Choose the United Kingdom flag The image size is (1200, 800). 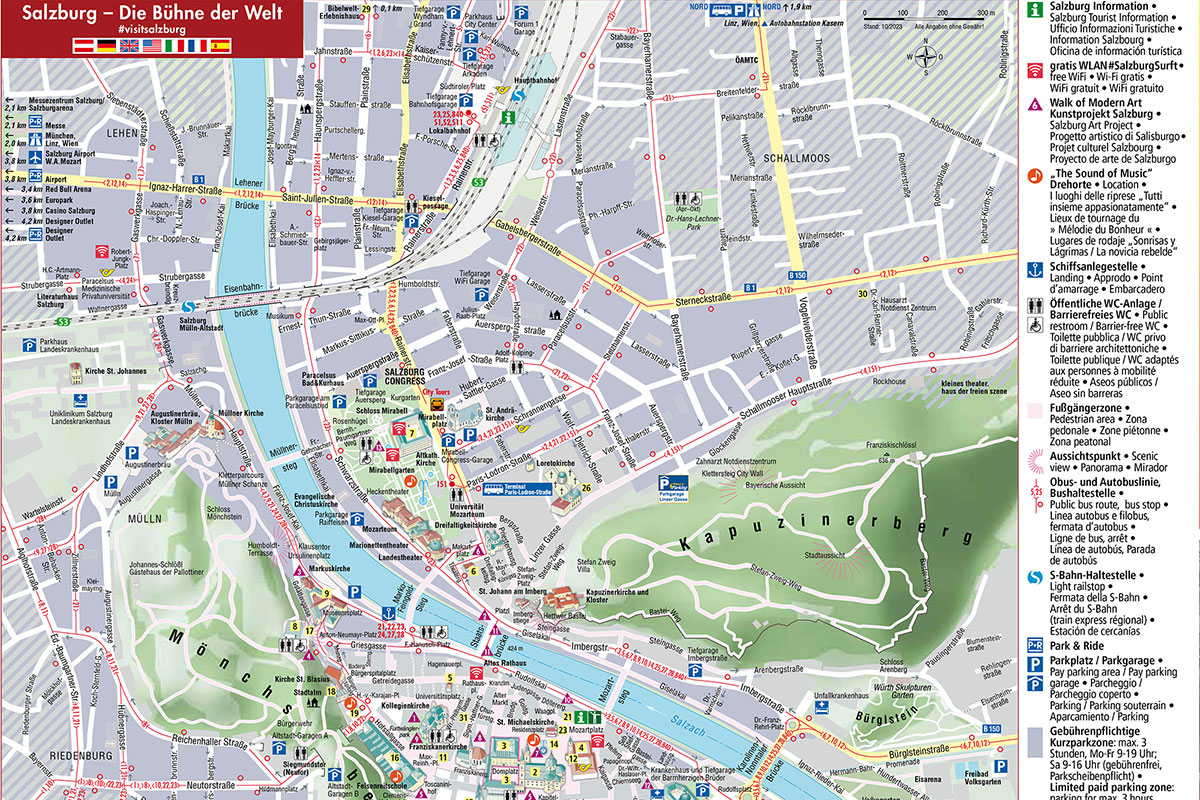128,46
